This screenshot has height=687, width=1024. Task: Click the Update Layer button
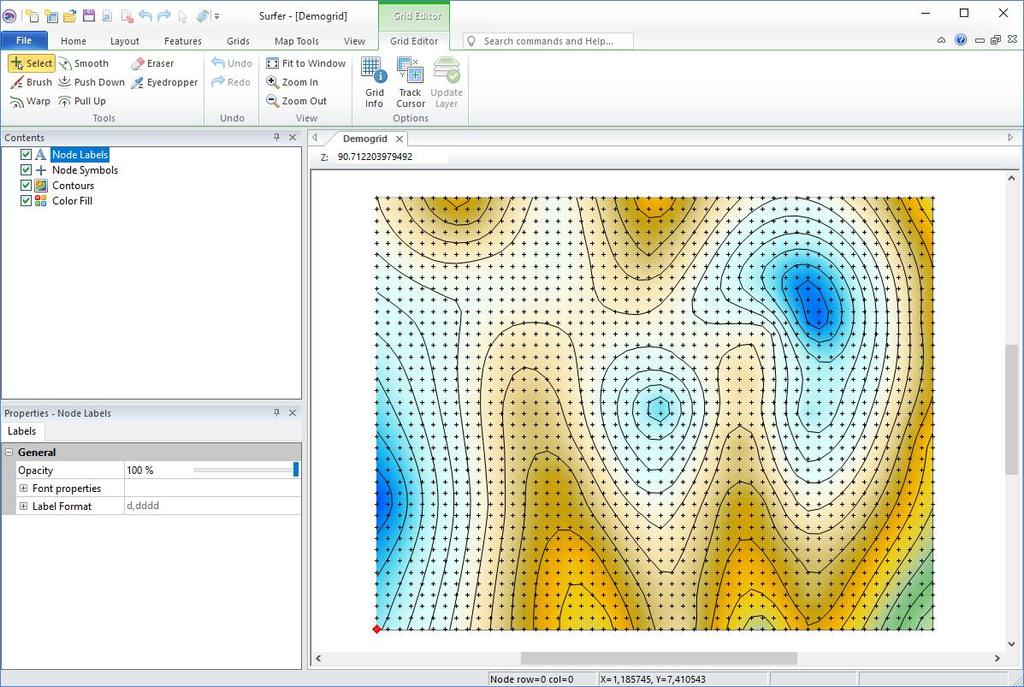(447, 82)
